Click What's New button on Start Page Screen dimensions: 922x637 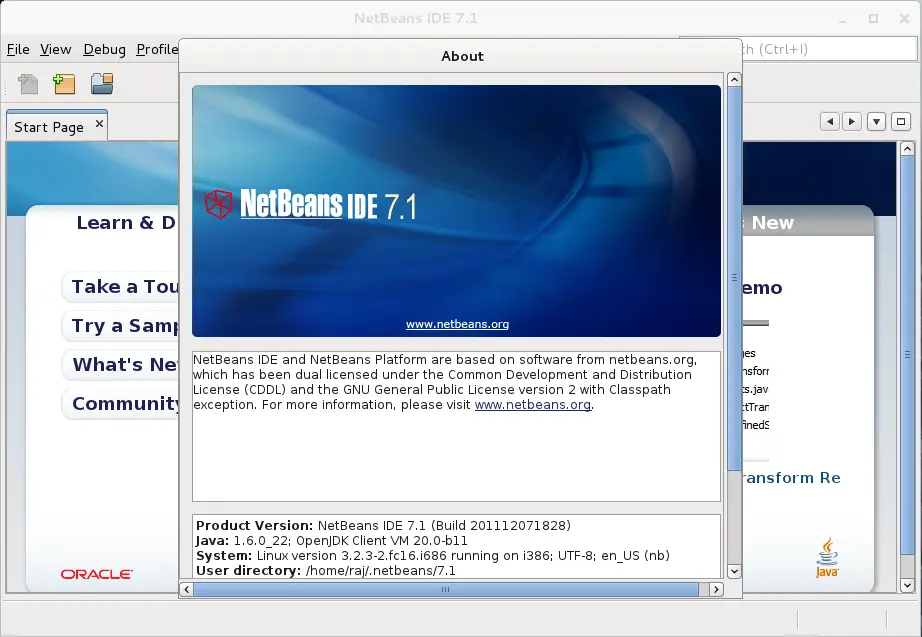point(120,364)
